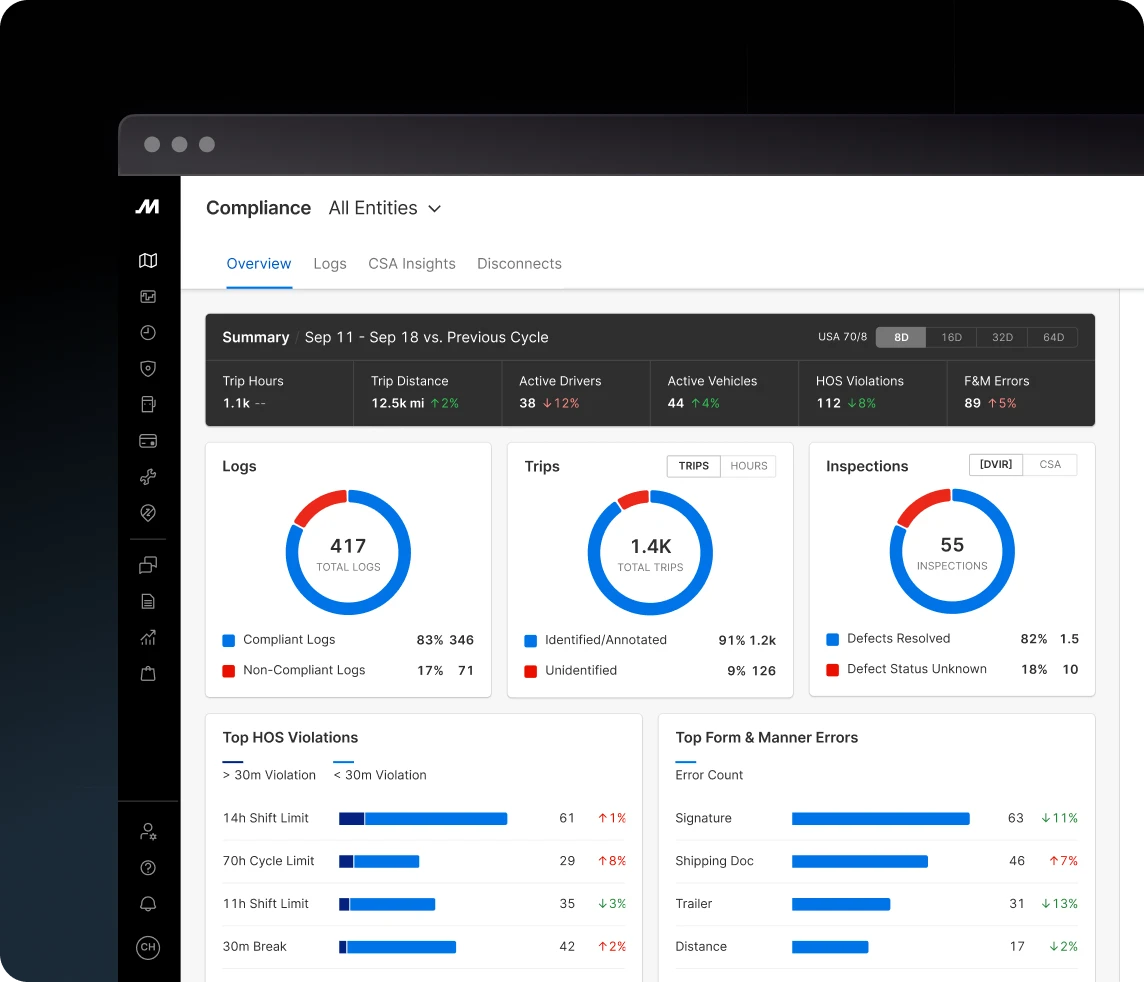Open the map view sidebar icon
Image resolution: width=1144 pixels, height=982 pixels.
[148, 261]
